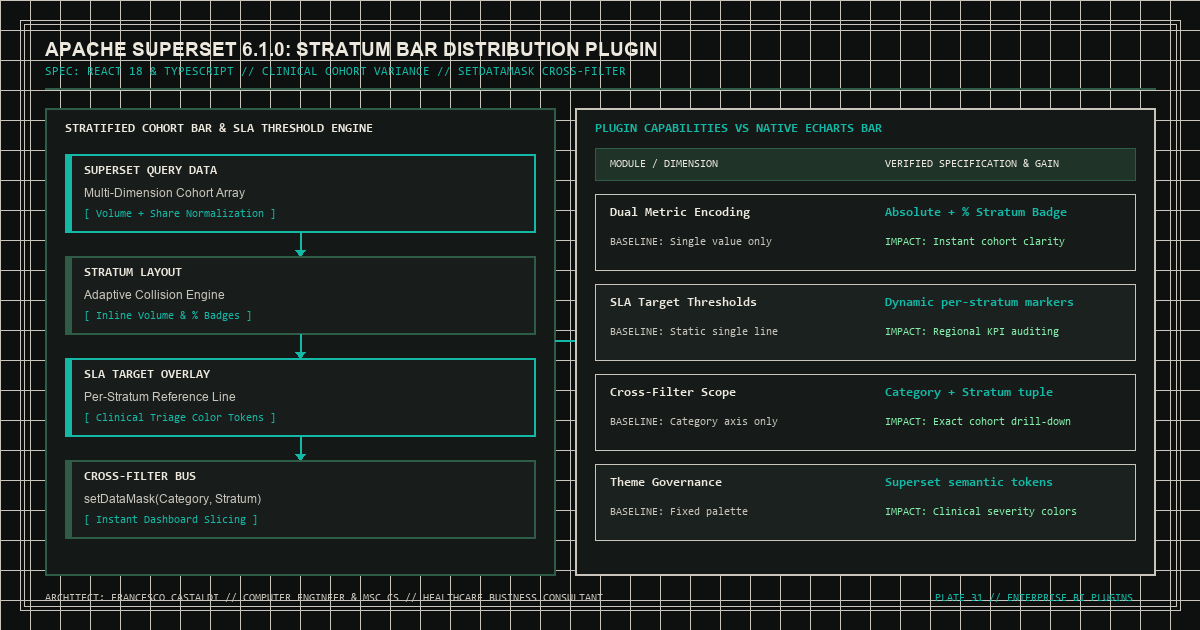Click 'BASELINE: Fixed palette' text
This screenshot has width=1200, height=630.
(x=679, y=512)
